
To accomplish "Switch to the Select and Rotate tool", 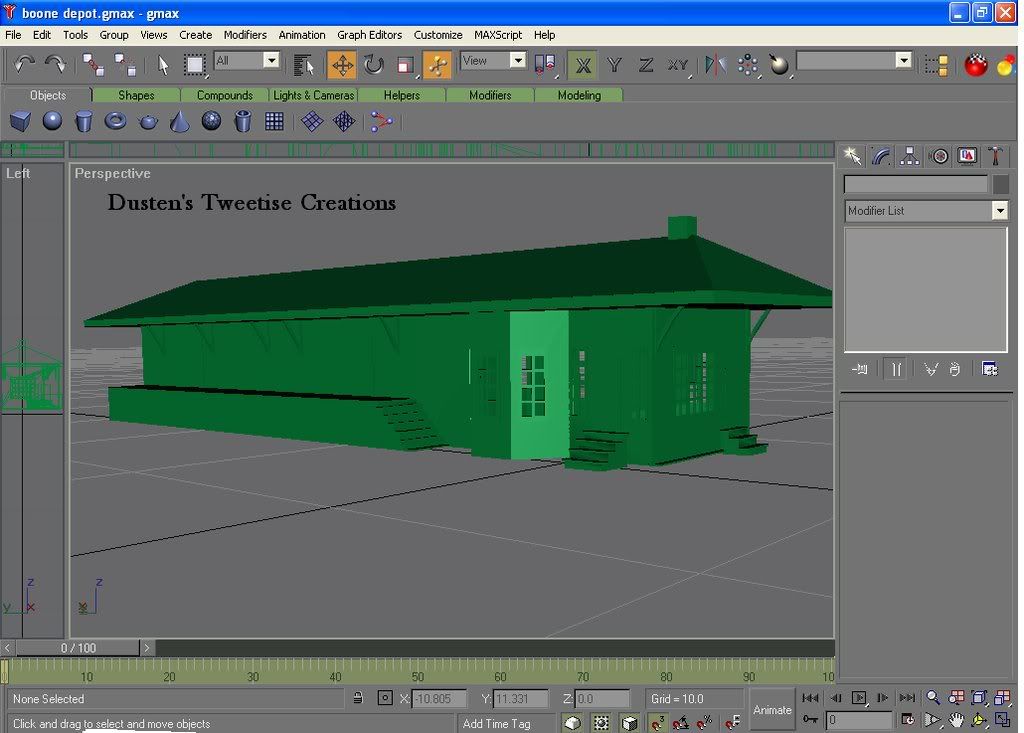I will 374,65.
